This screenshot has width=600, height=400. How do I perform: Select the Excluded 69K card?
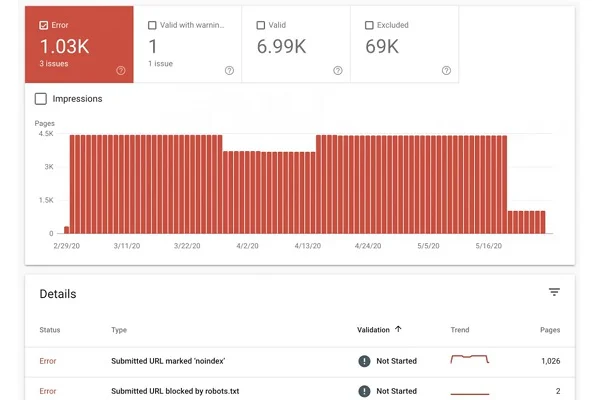tap(405, 45)
